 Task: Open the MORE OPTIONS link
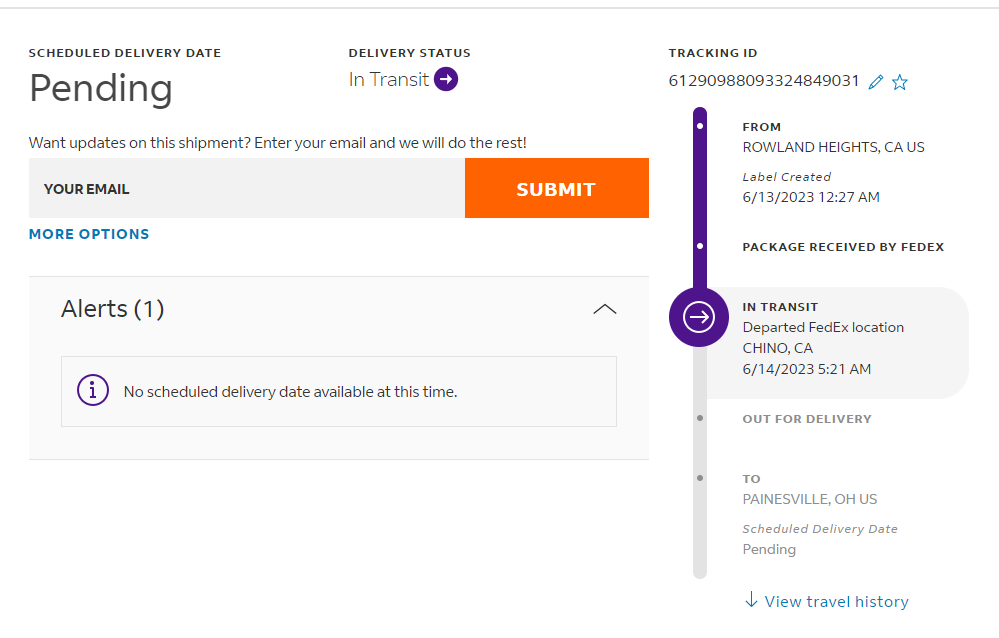pyautogui.click(x=89, y=234)
